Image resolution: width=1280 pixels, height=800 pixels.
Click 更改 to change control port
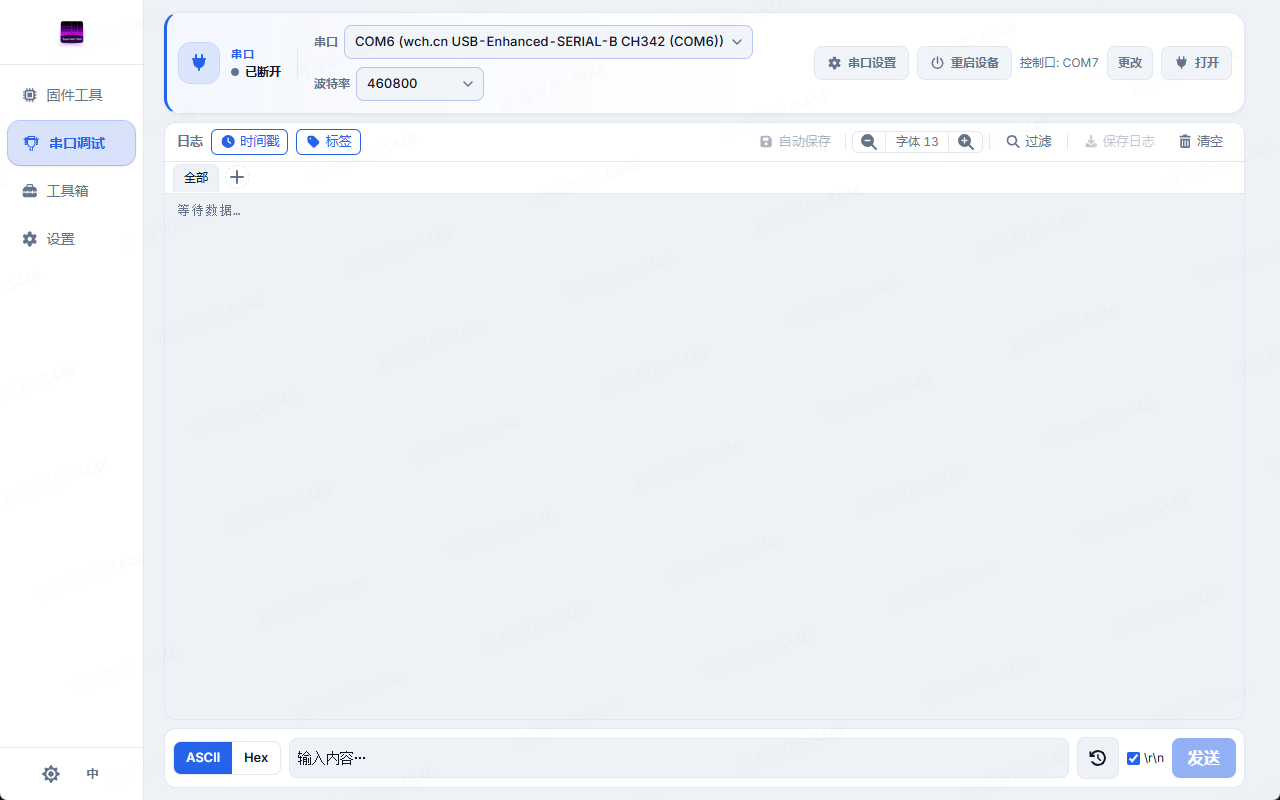coord(1130,63)
